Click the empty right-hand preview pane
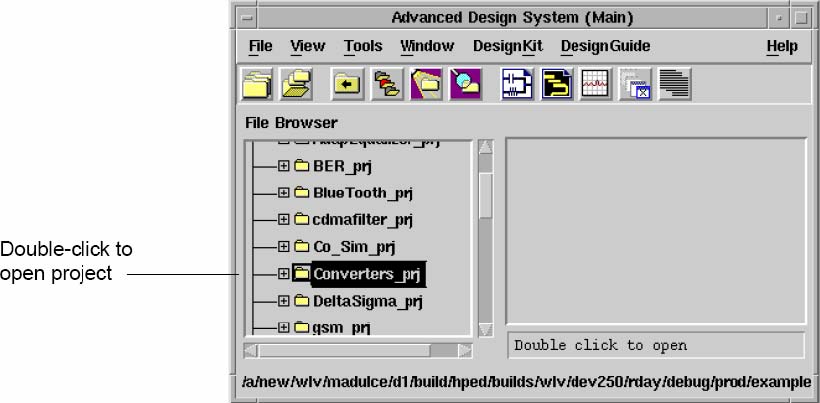This screenshot has height=403, width=820. pos(656,231)
